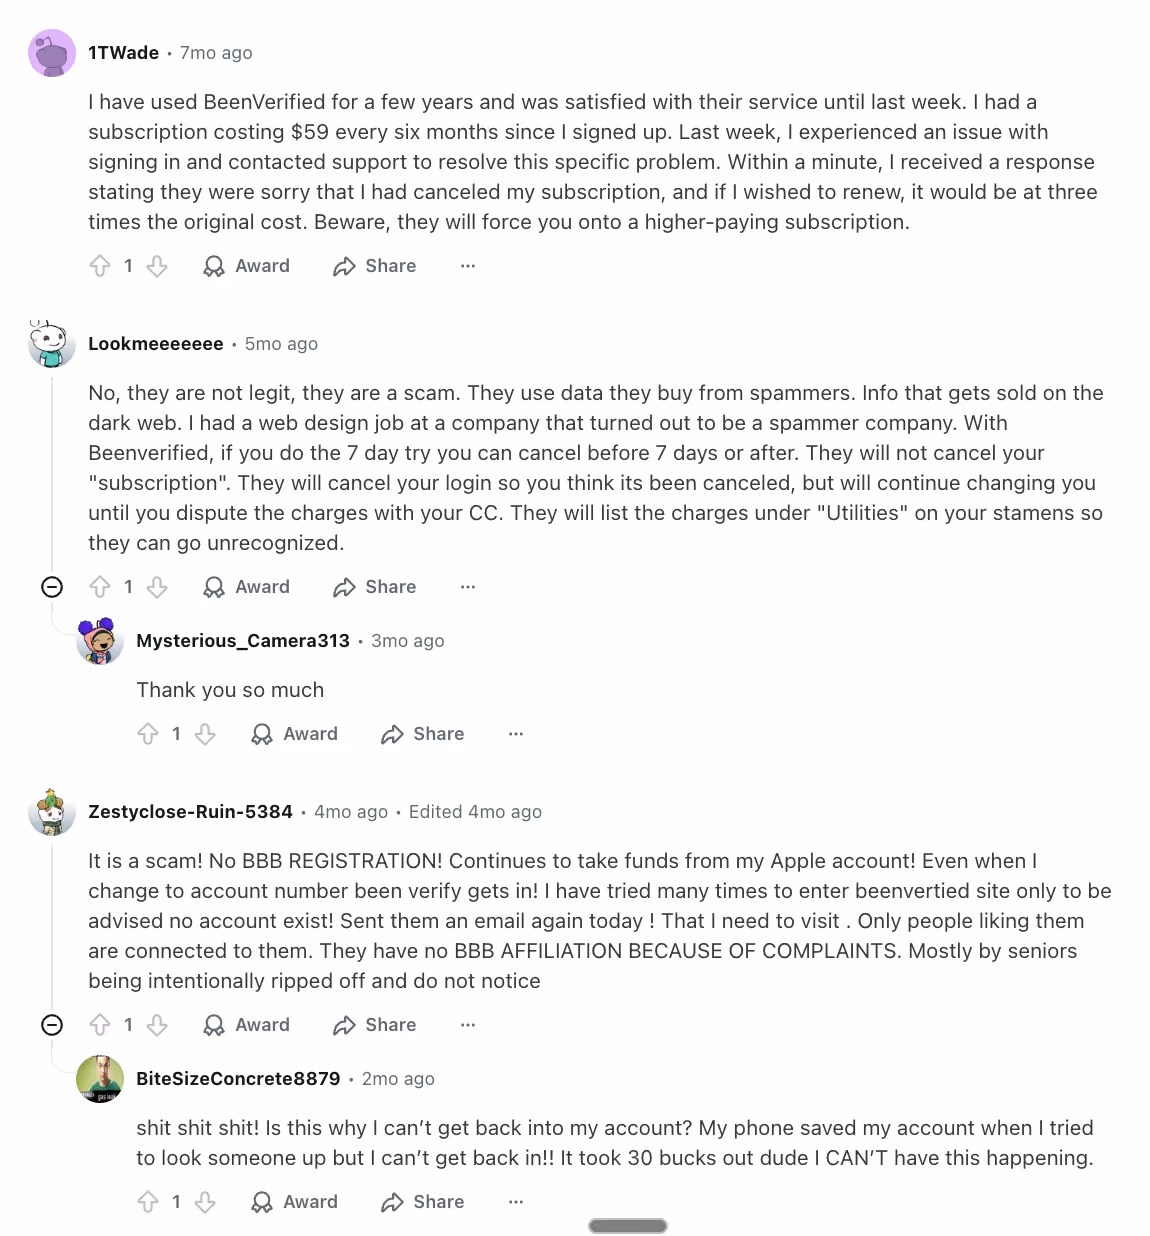Screen dimensions: 1150x1236
Task: Downvote Lookmeeeeeee's scam warning comment
Action: [x=157, y=587]
